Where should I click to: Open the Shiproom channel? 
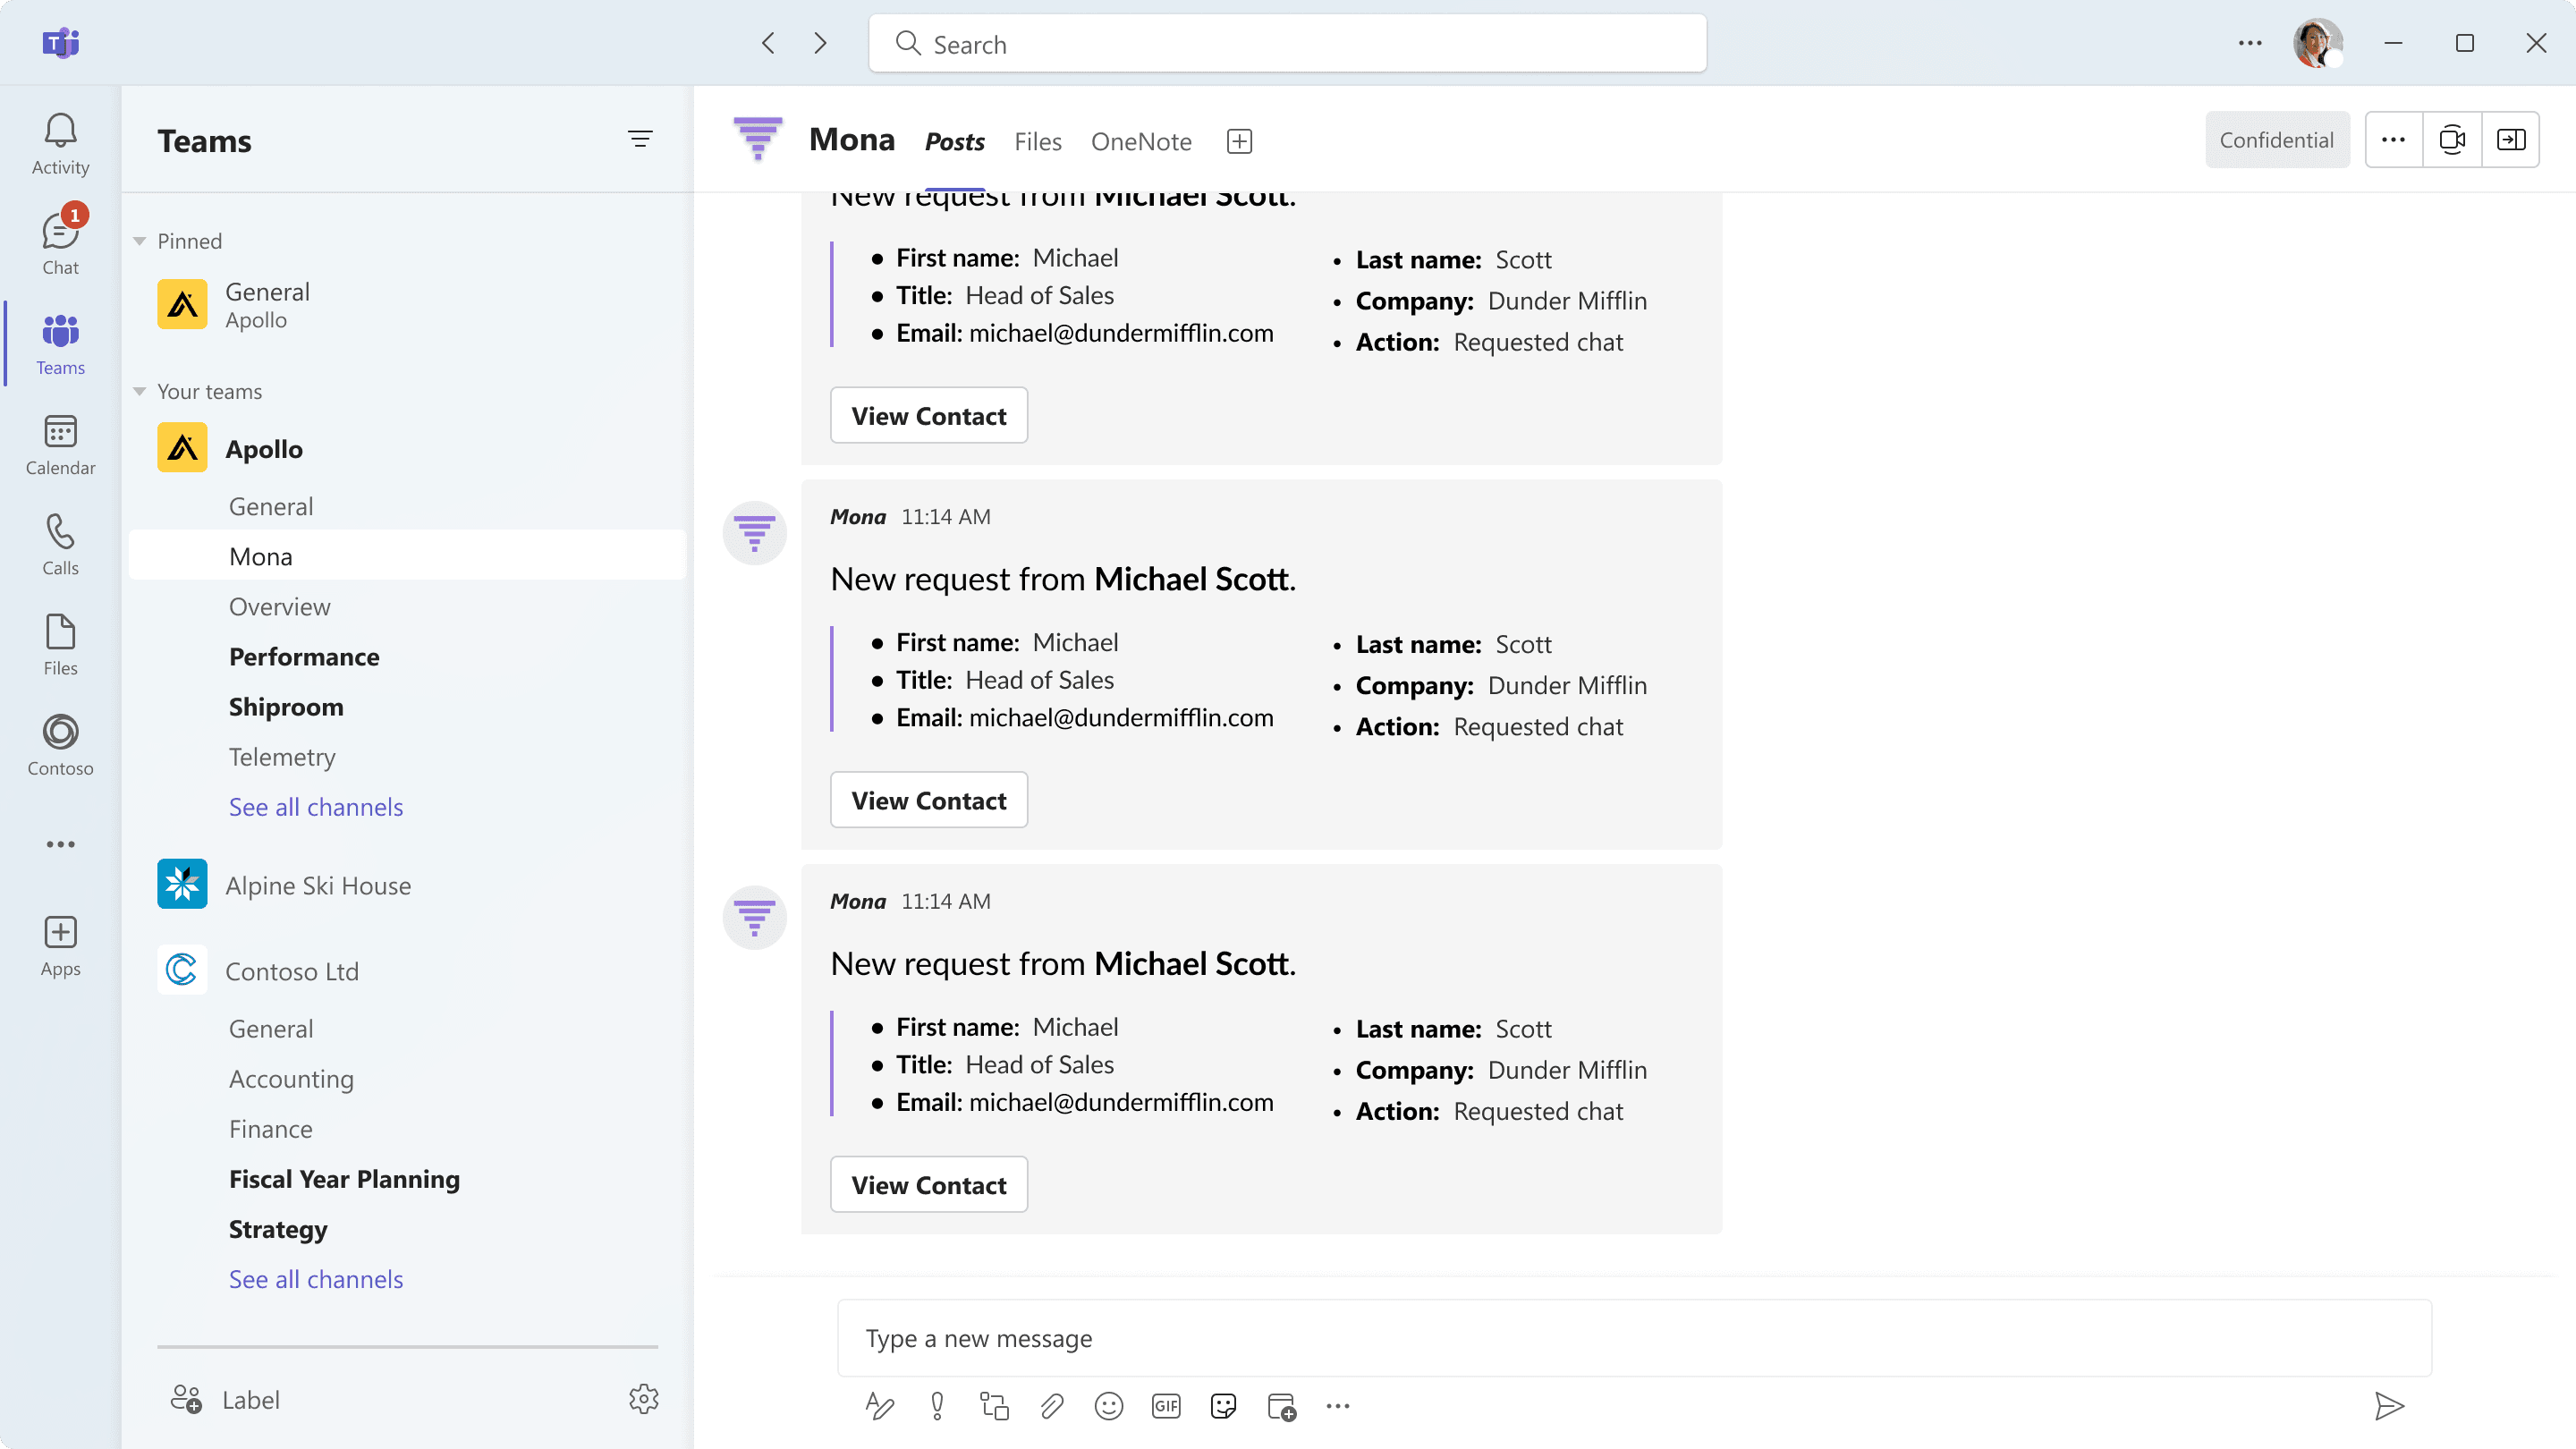(407, 706)
